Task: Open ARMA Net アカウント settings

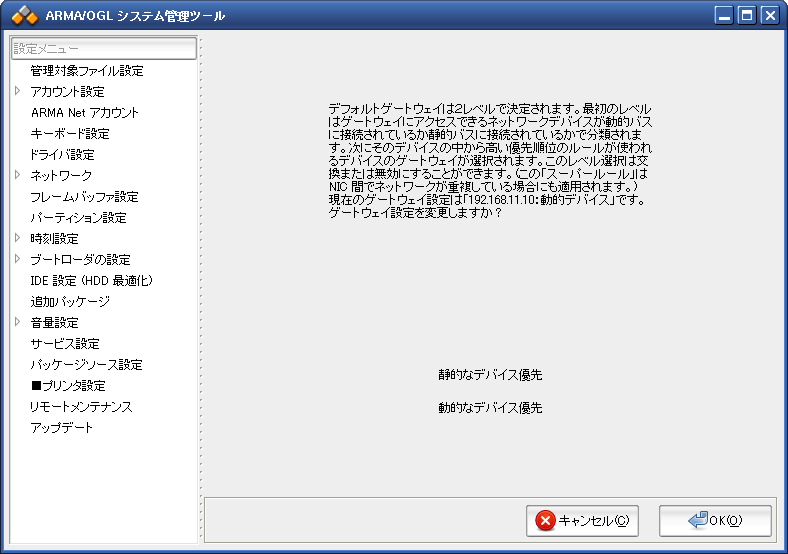Action: pyautogui.click(x=84, y=113)
